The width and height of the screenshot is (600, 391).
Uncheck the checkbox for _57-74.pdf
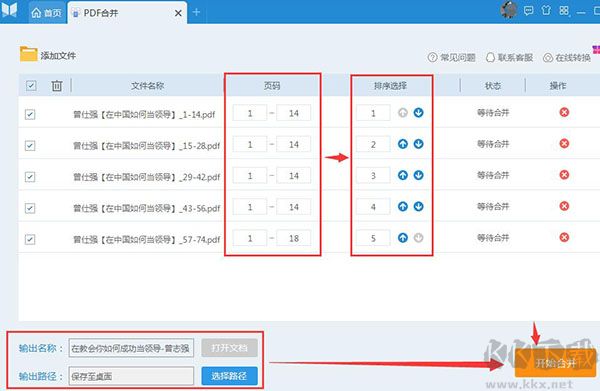coord(30,239)
